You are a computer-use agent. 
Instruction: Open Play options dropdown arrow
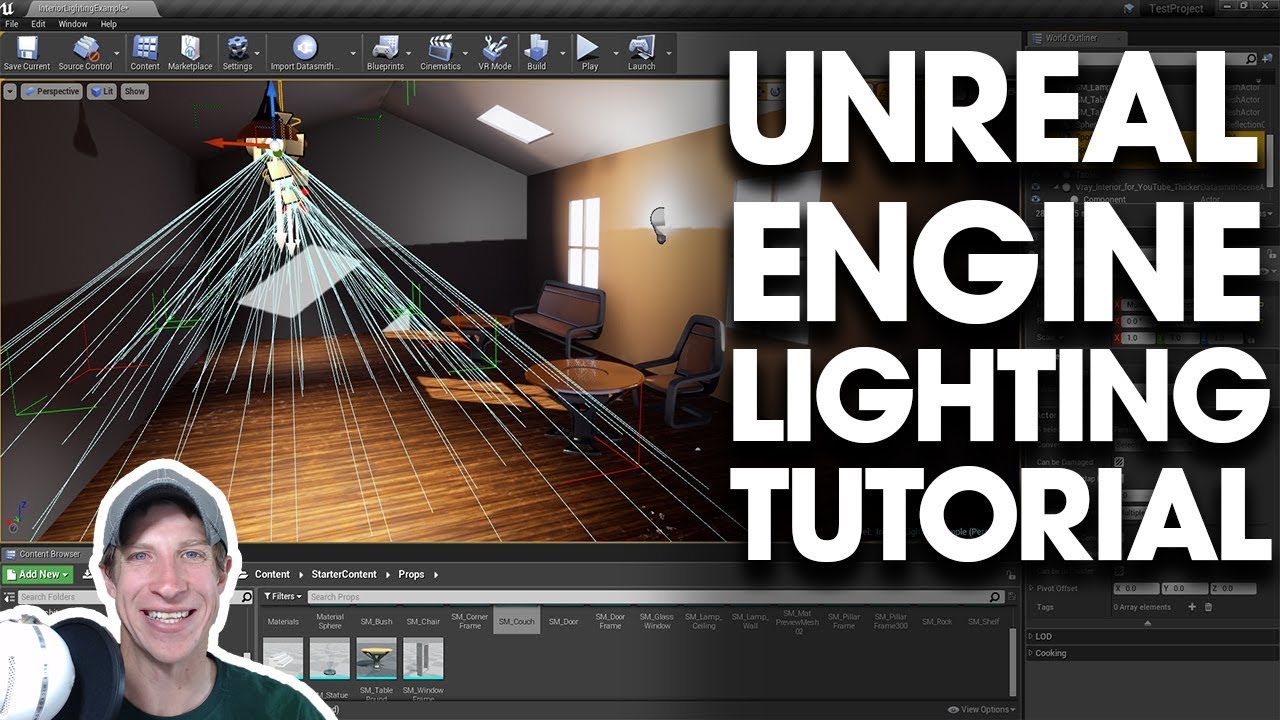615,53
